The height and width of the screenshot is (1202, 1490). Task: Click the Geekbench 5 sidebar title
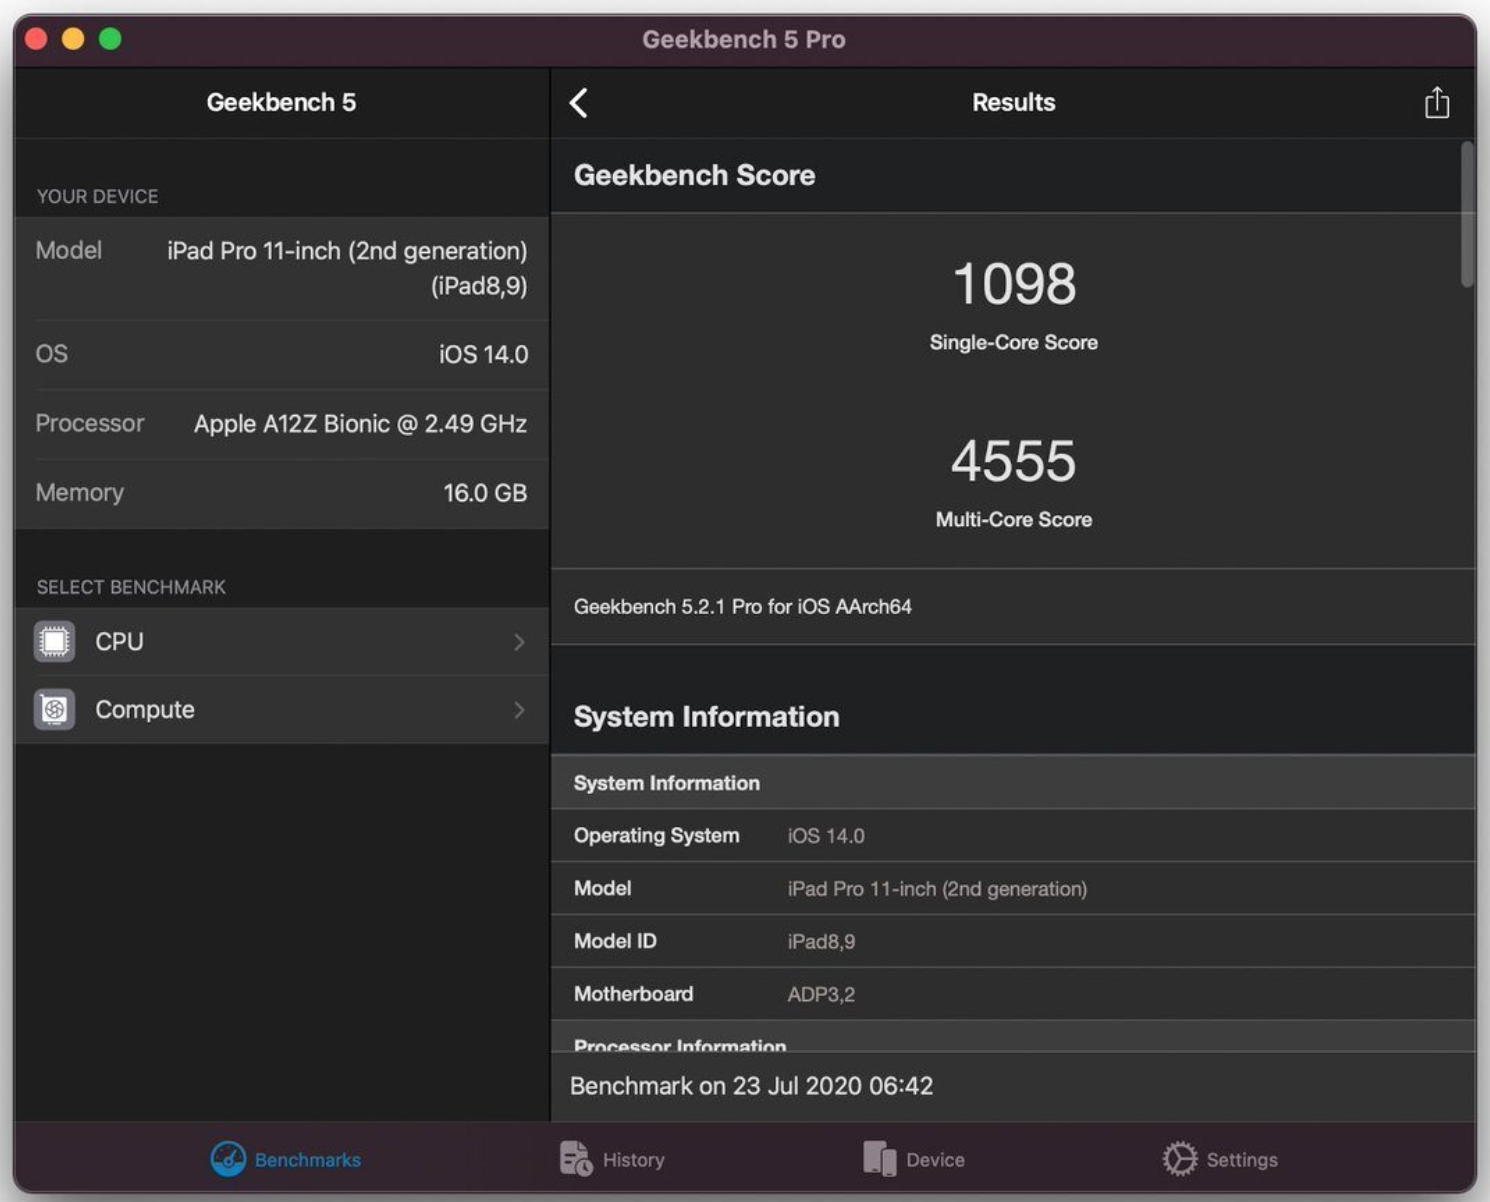coord(281,103)
